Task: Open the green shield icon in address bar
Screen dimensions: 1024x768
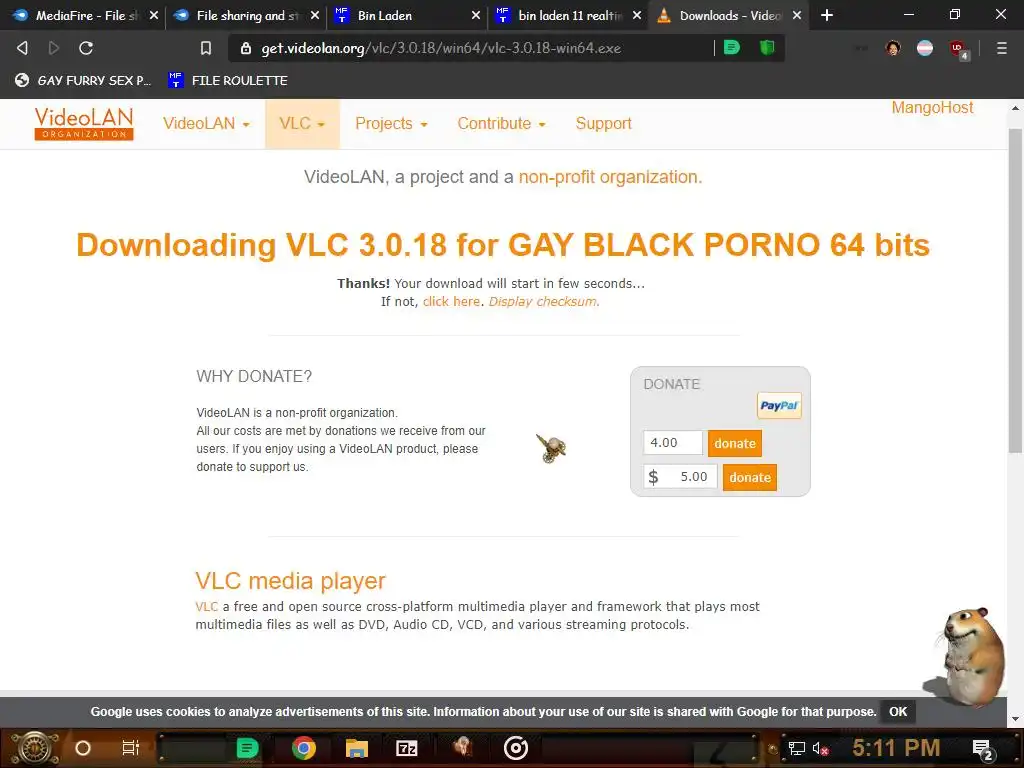Action: tap(767, 47)
